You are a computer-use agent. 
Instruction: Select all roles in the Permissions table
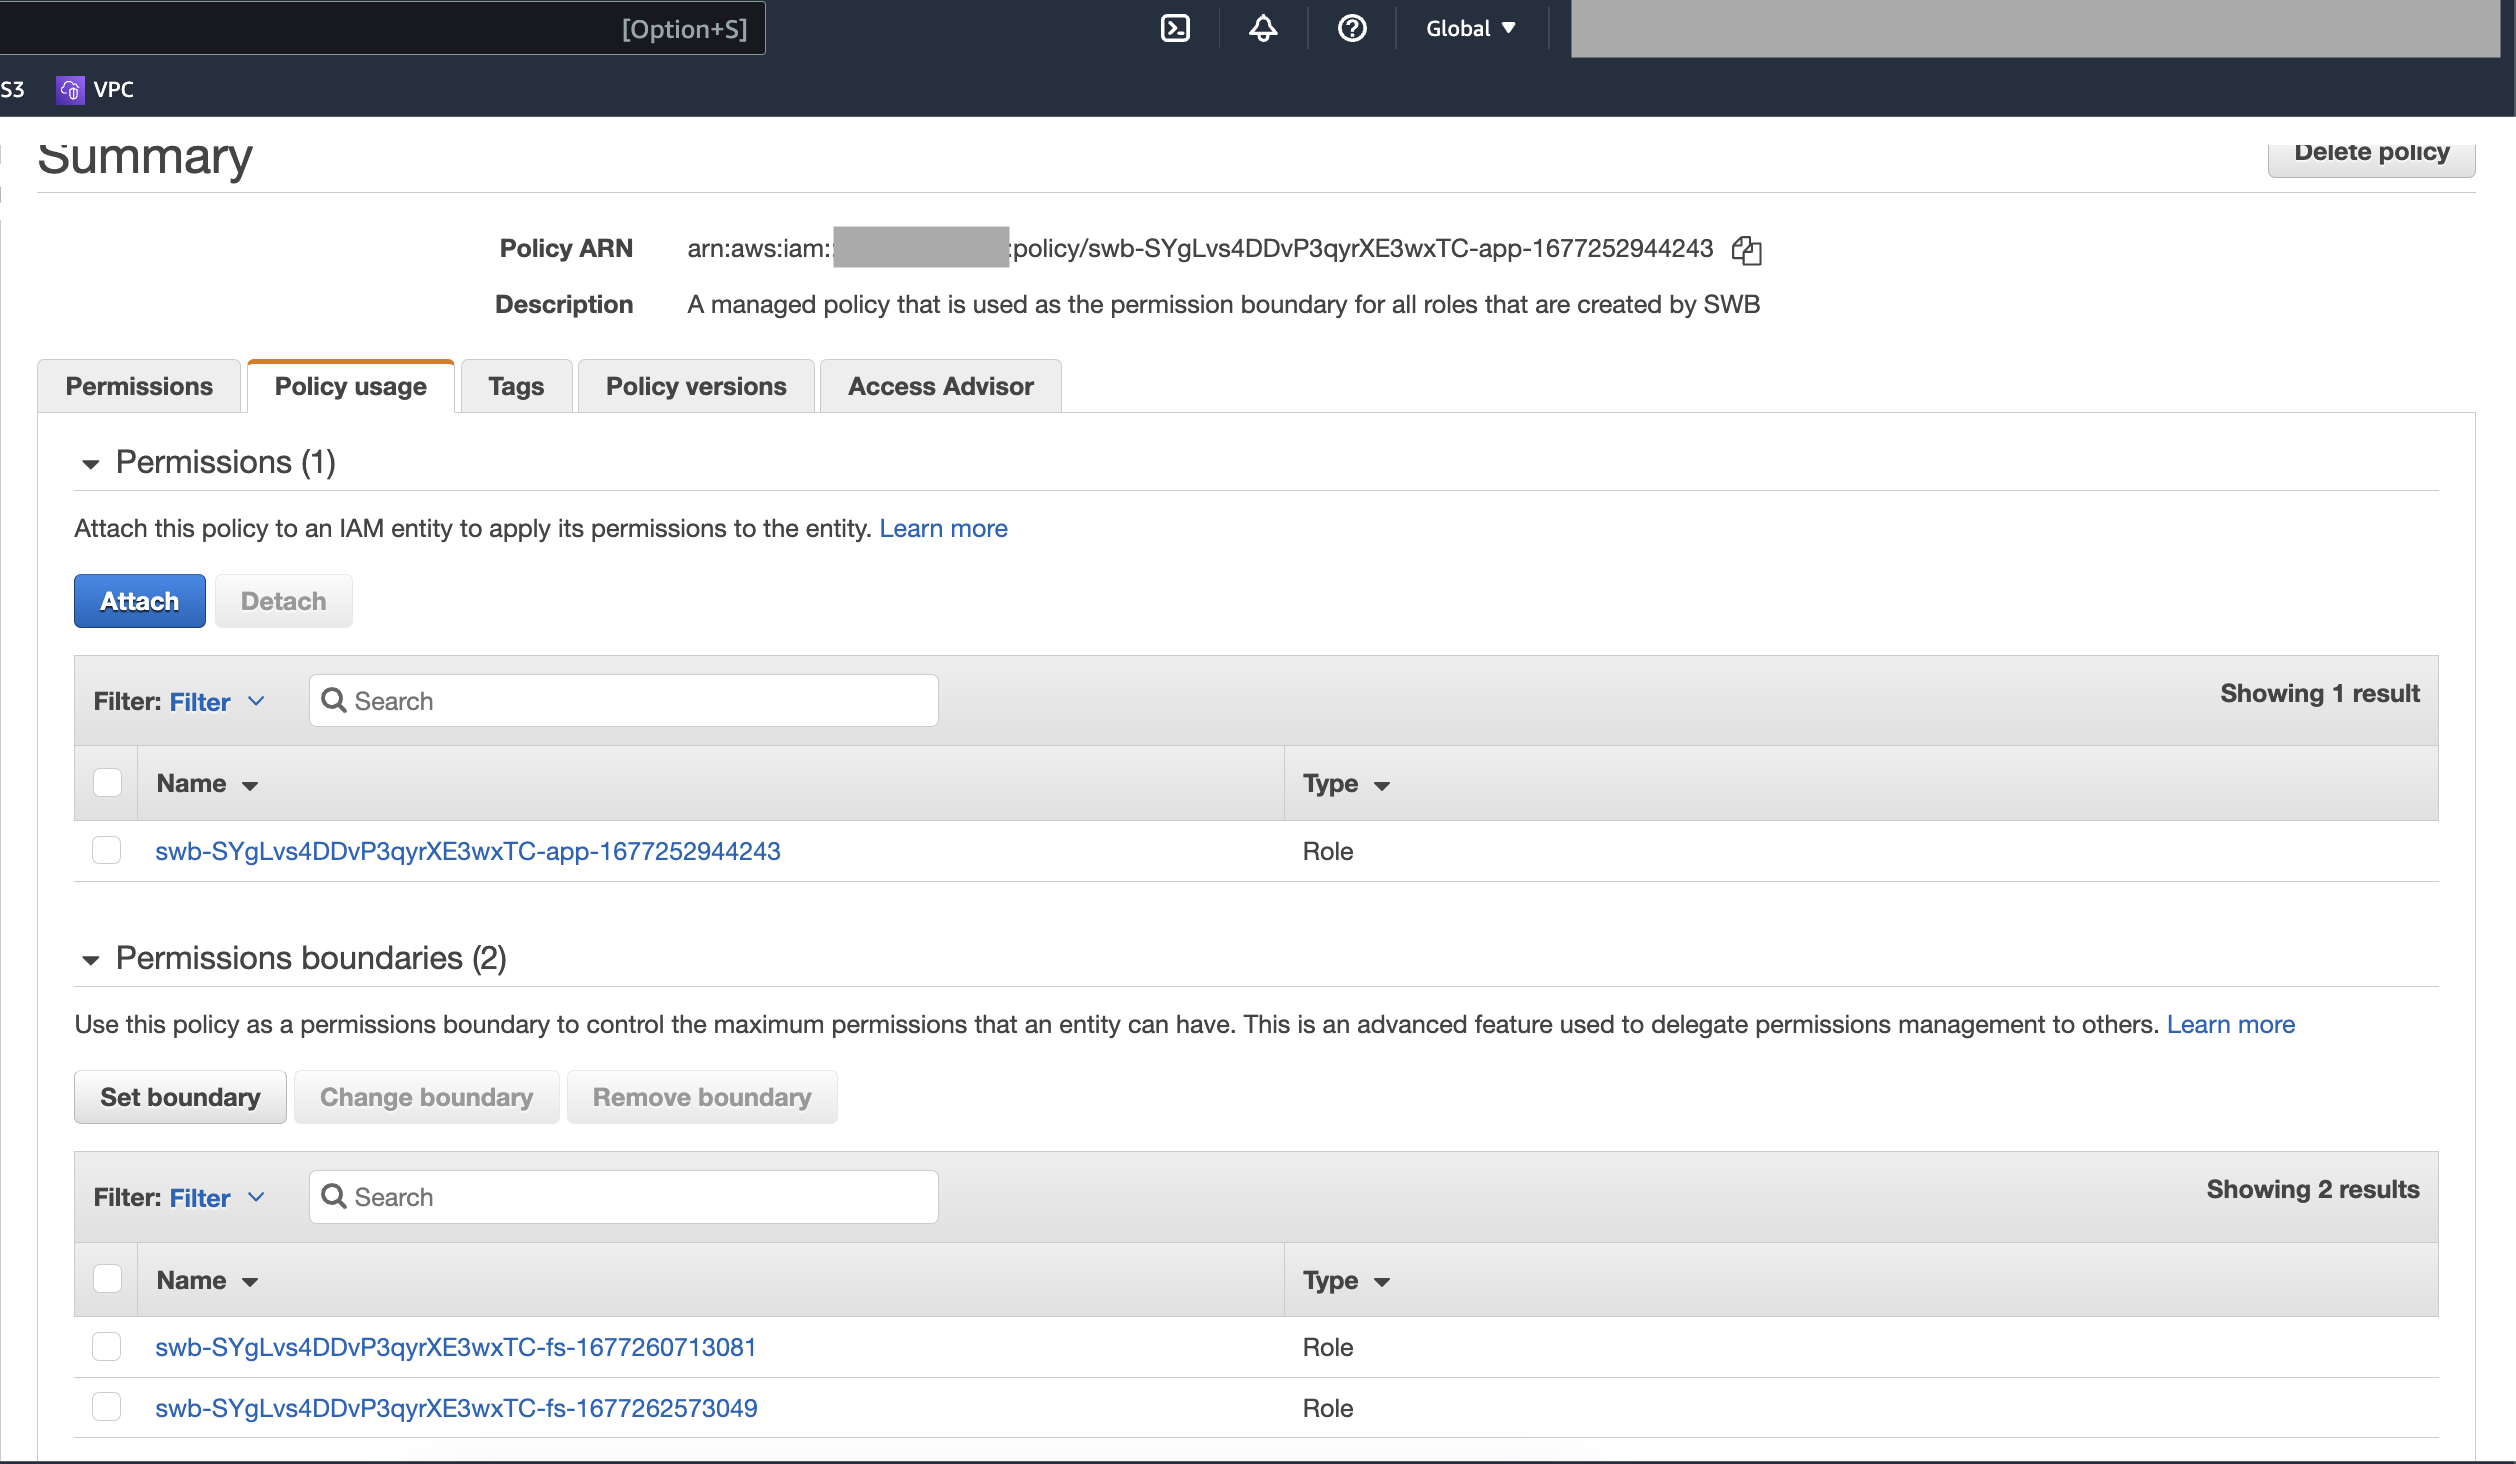[107, 782]
